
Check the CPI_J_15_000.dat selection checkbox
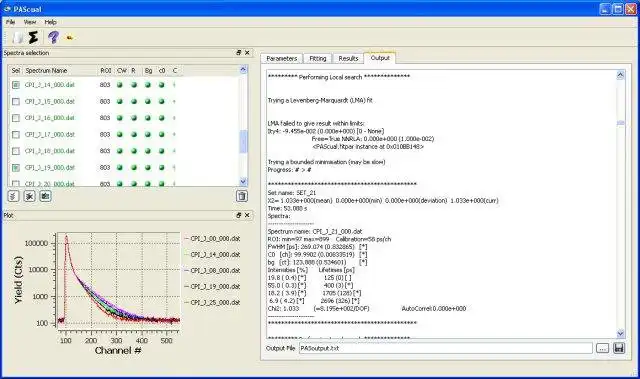tap(16, 101)
